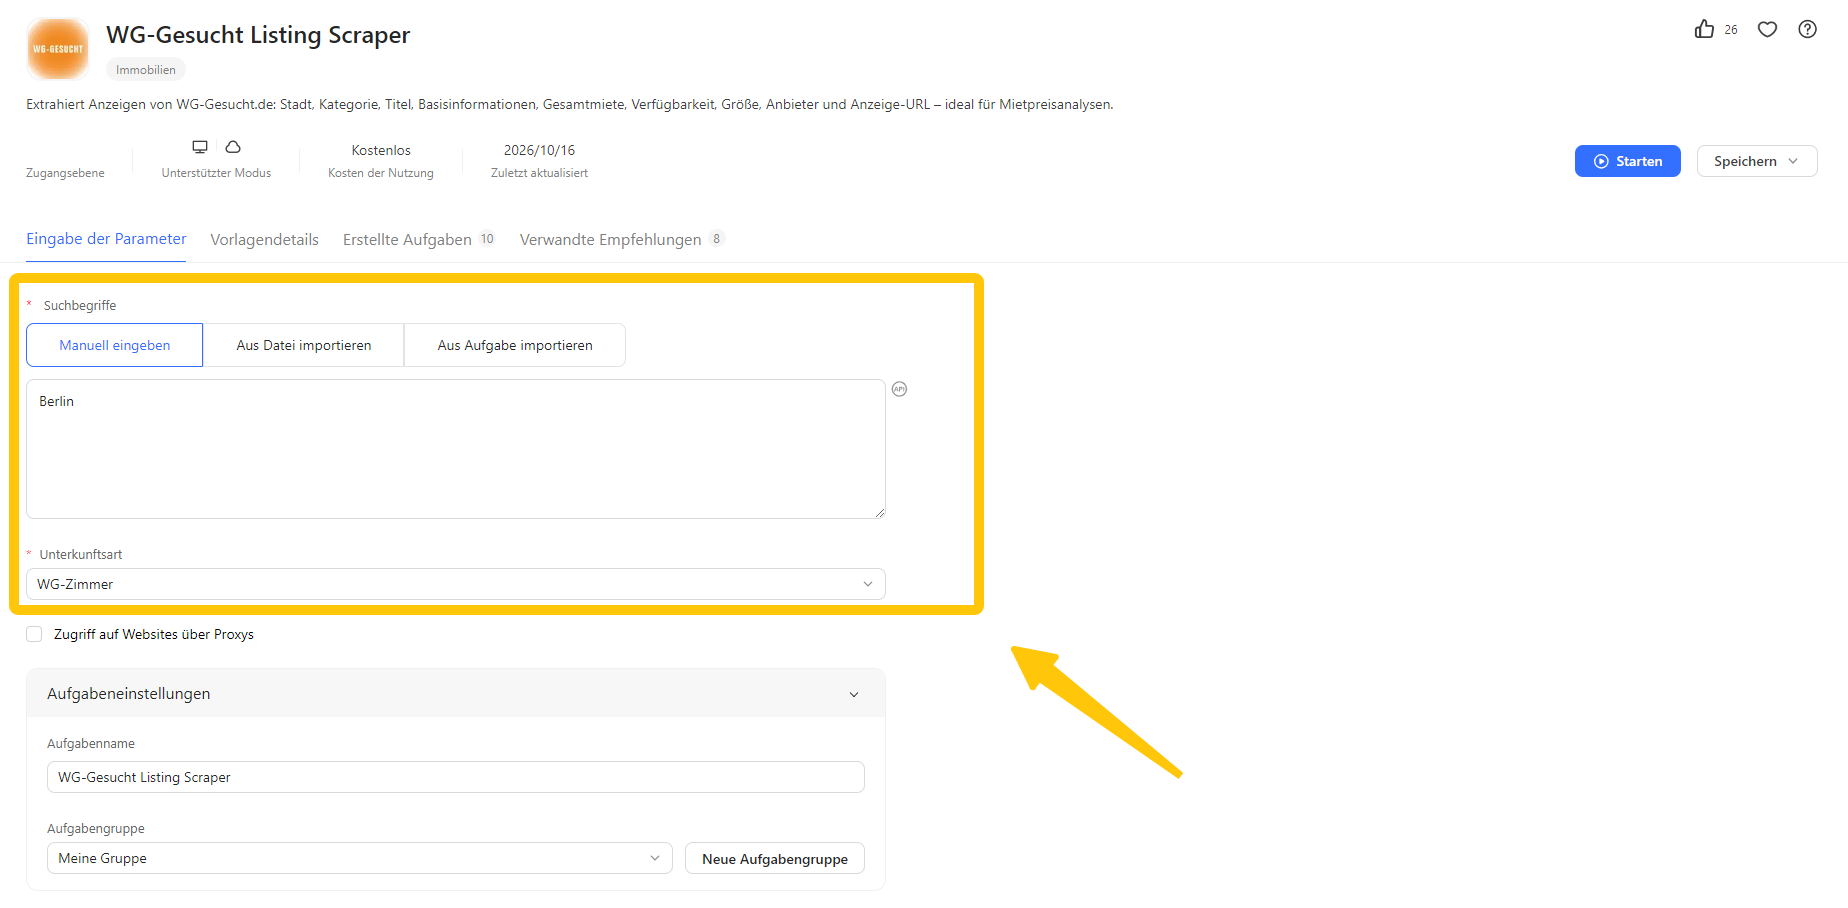
Task: Open the Vorlagendetails tab
Action: click(x=264, y=240)
